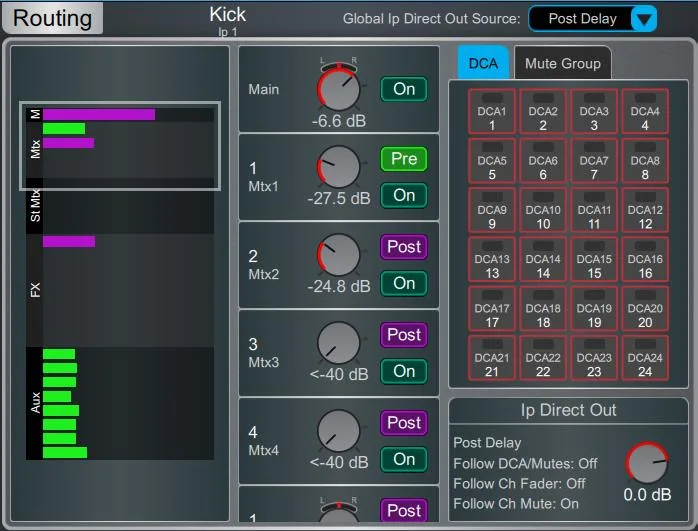The width and height of the screenshot is (698, 531).
Task: Click Follow Ch Mute: On setting
Action: coord(516,503)
